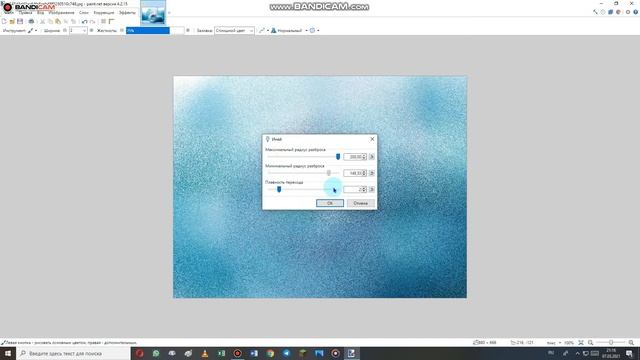Click the zoom in magnifier icon

[x=631, y=342]
